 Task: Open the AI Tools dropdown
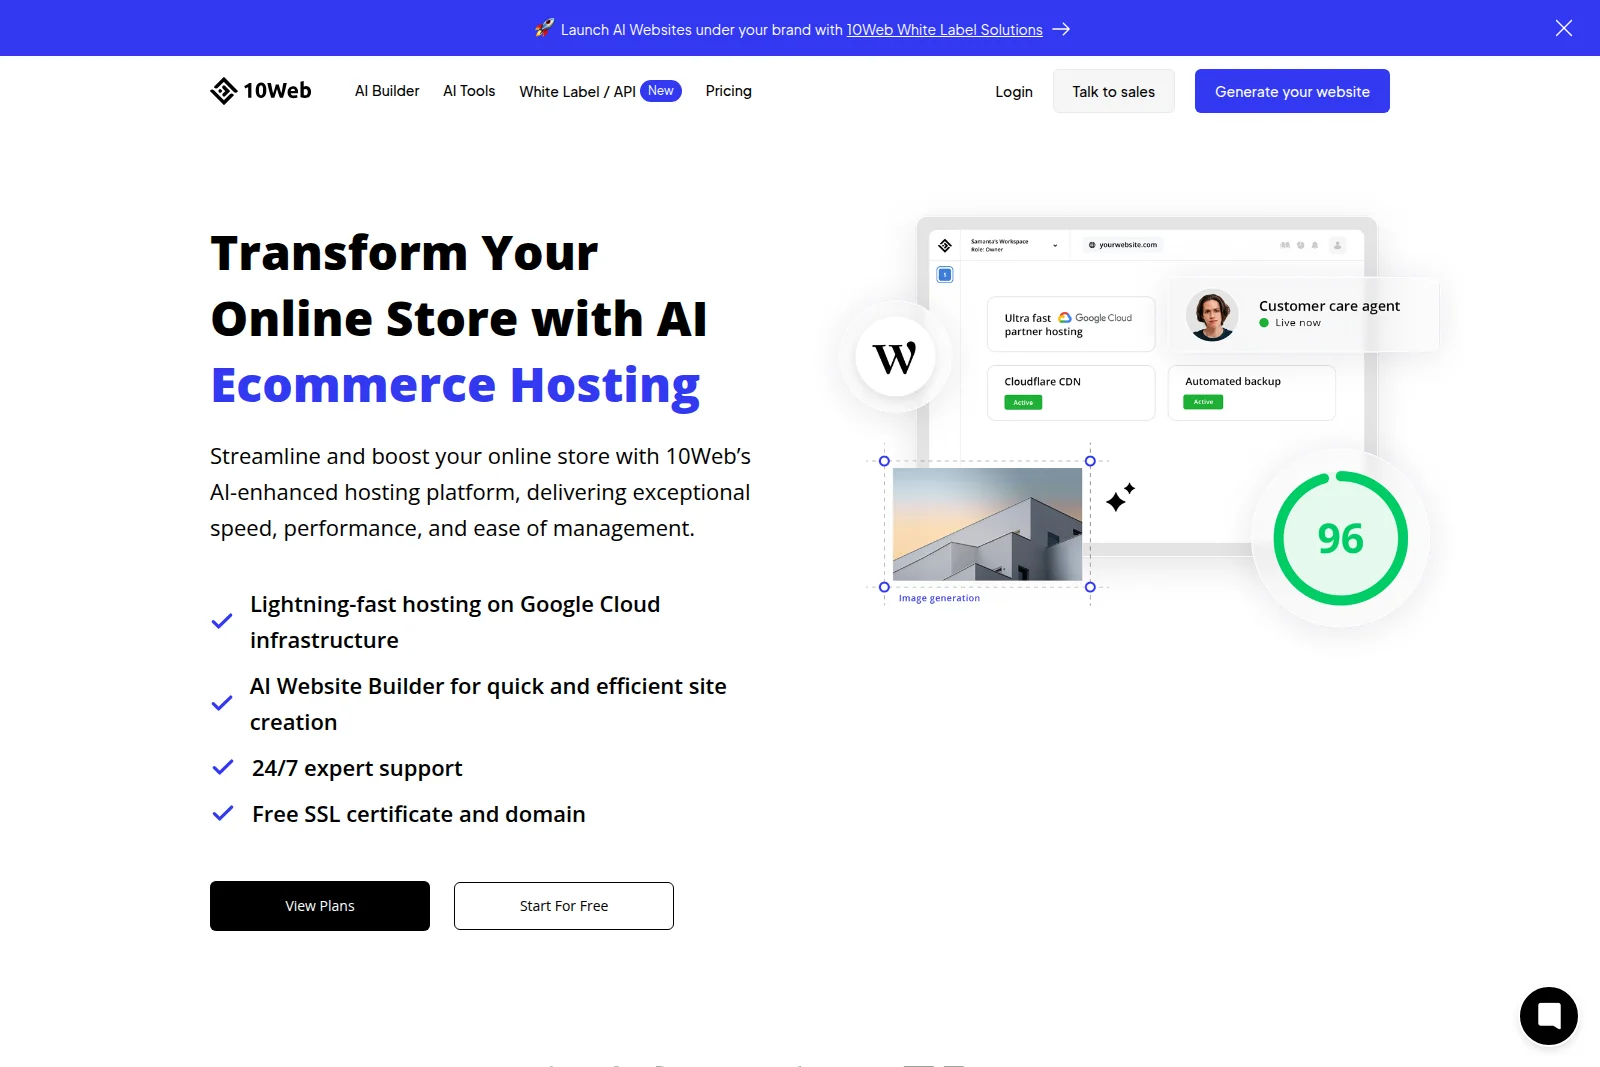[469, 91]
